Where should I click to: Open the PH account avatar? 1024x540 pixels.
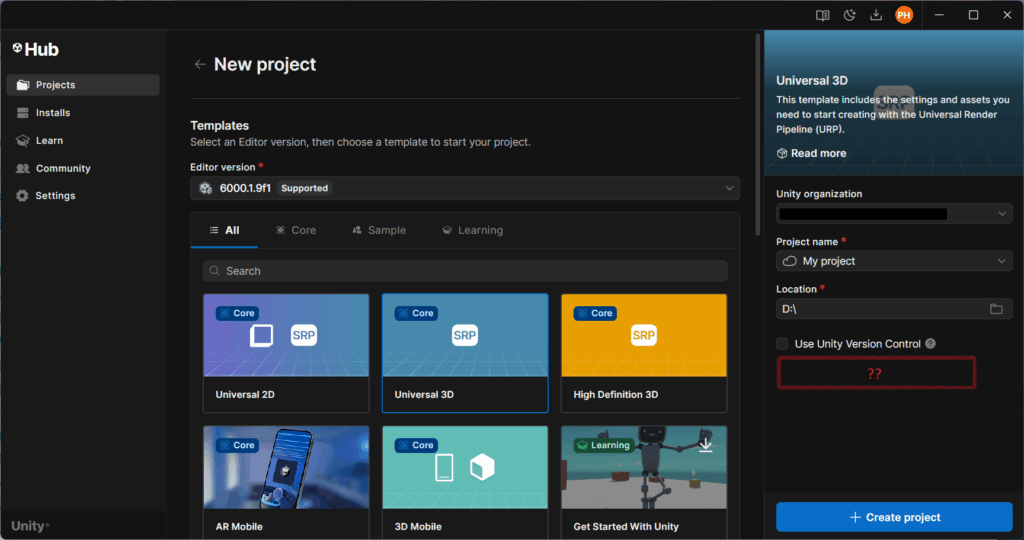point(904,15)
